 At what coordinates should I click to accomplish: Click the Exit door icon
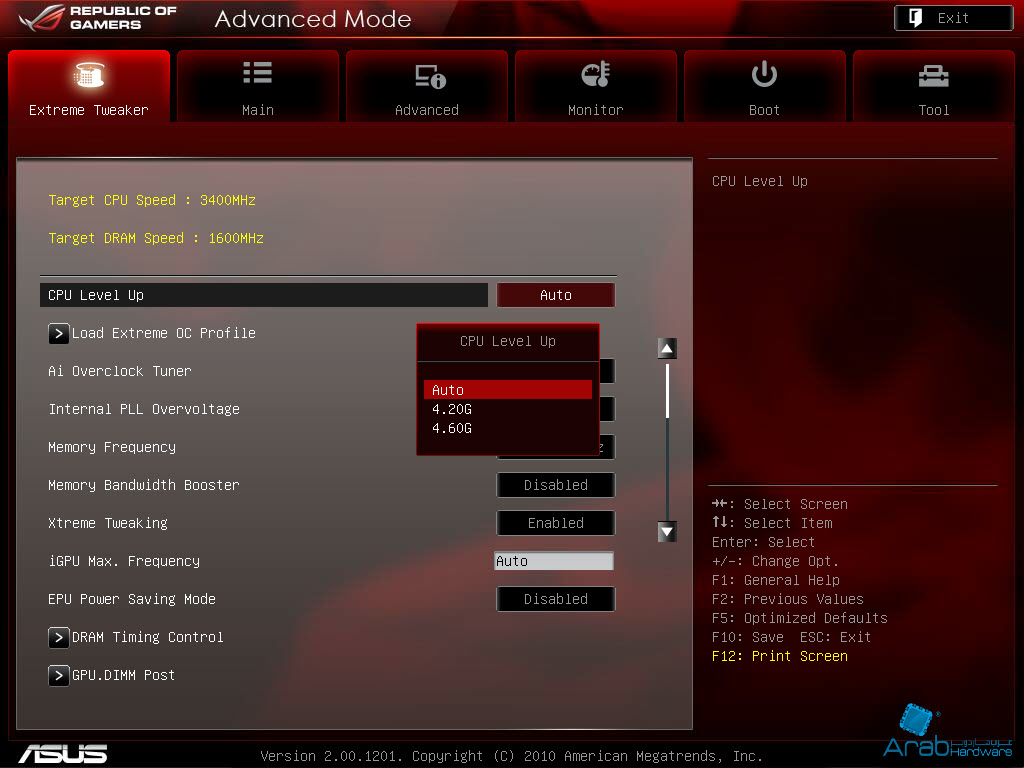pos(916,18)
